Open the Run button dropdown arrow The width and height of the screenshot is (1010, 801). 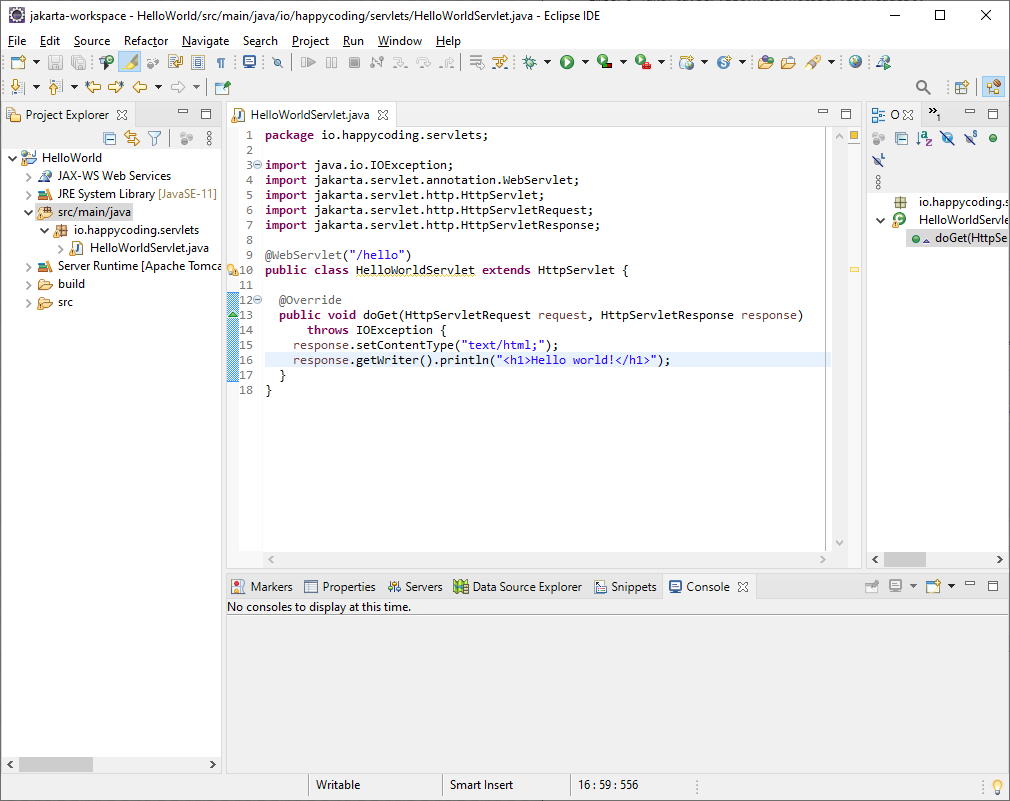coord(585,62)
